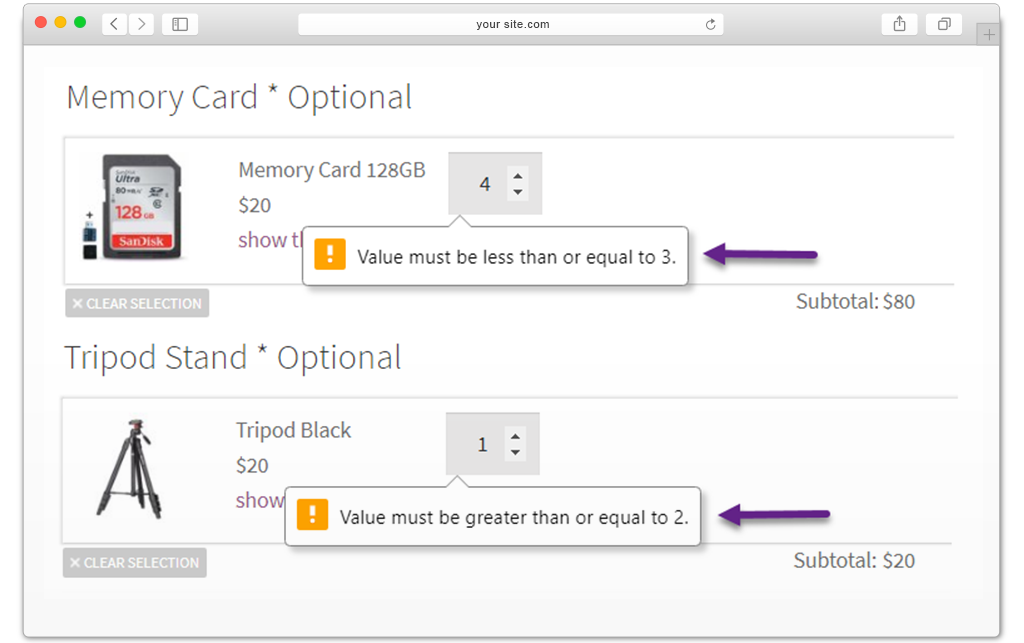Show tab overview icon
1024x643 pixels.
tap(943, 24)
